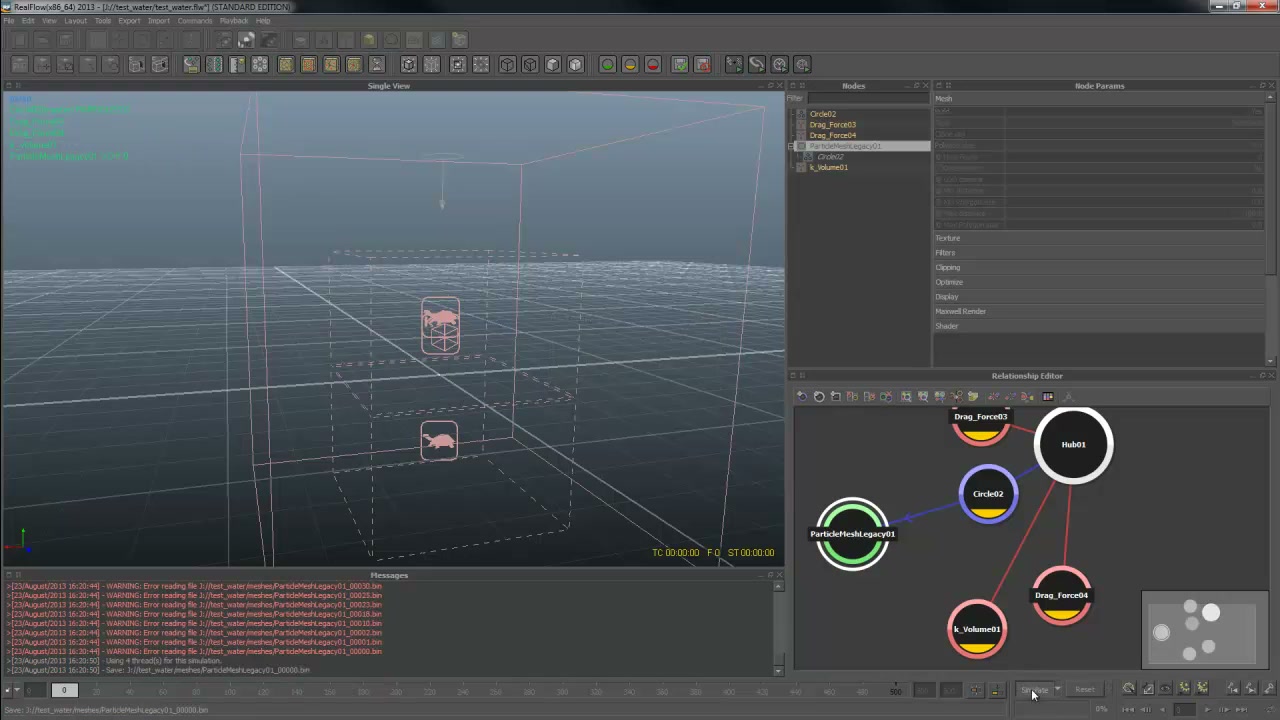The image size is (1280, 720).
Task: Expand the Filters section in Node Params
Action: pos(1100,253)
